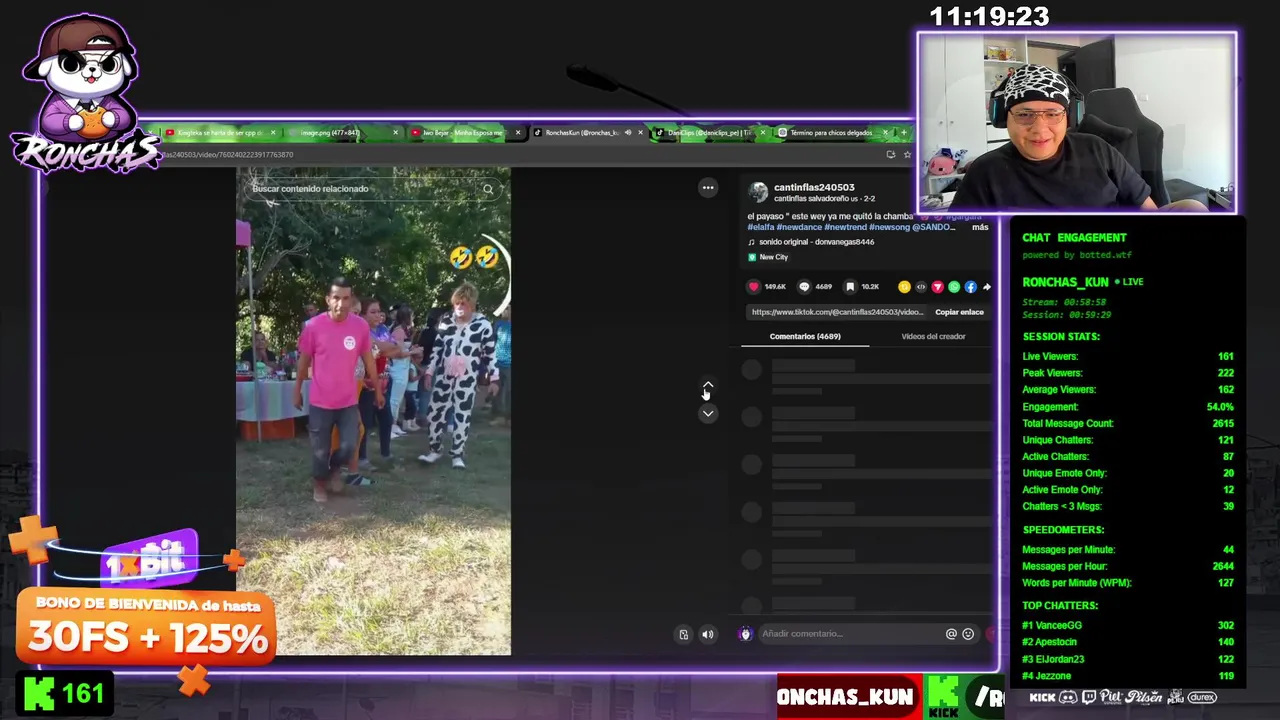Share to WhatsApp icon
The width and height of the screenshot is (1280, 720).
pos(954,287)
